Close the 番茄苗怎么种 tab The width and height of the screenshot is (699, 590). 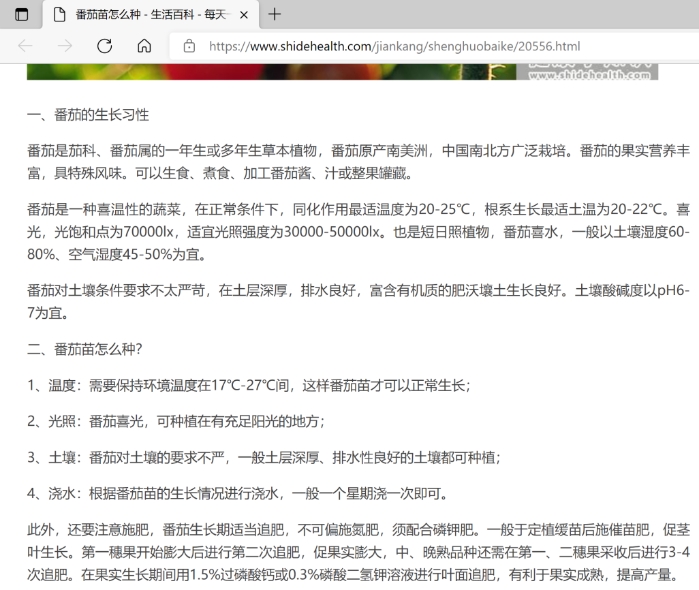pyautogui.click(x=244, y=15)
